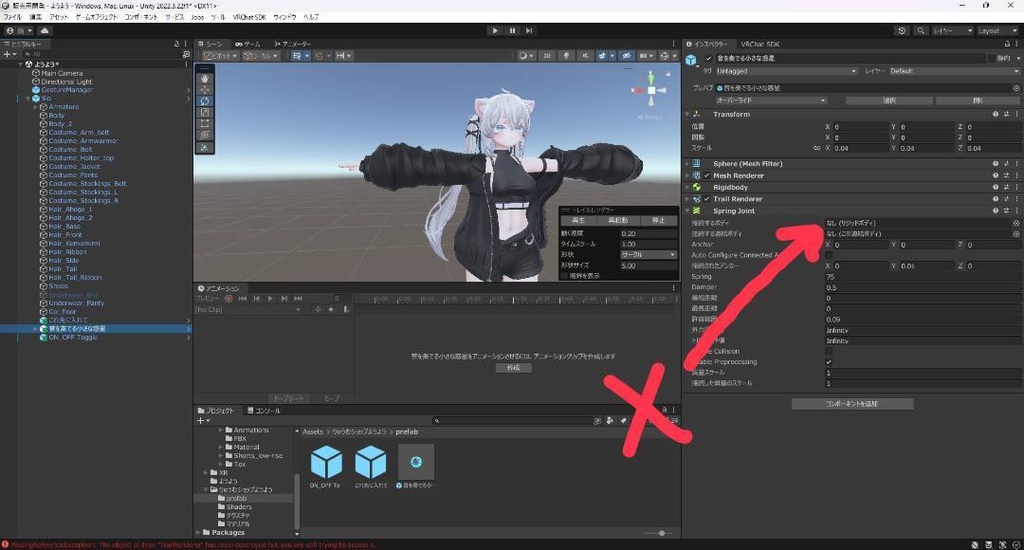Open Transform component help icon
Viewport: 1024px width, 550px height.
click(x=995, y=114)
